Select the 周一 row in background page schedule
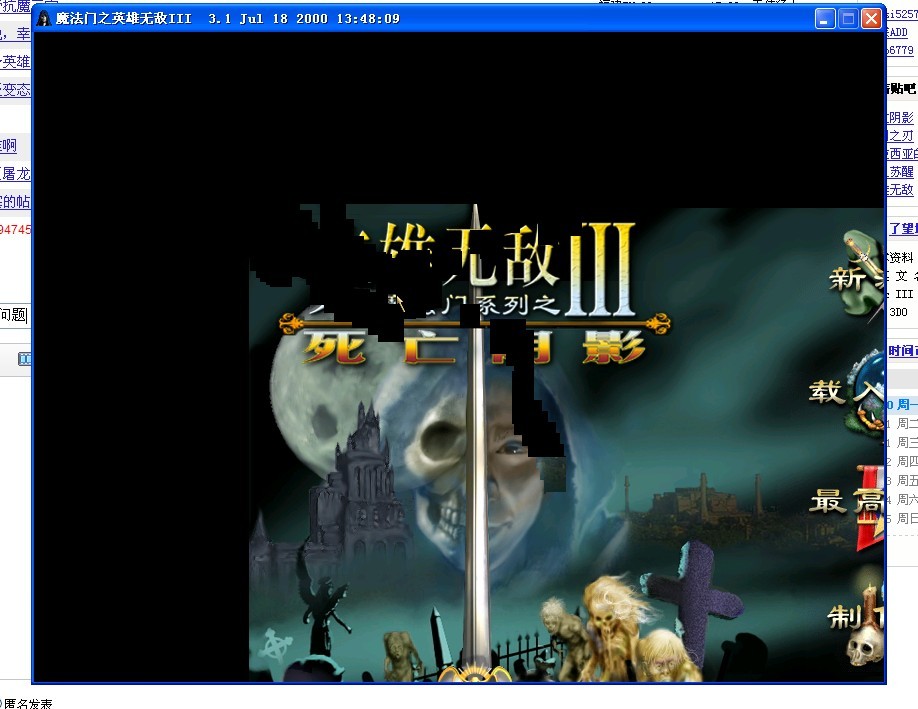 point(902,405)
